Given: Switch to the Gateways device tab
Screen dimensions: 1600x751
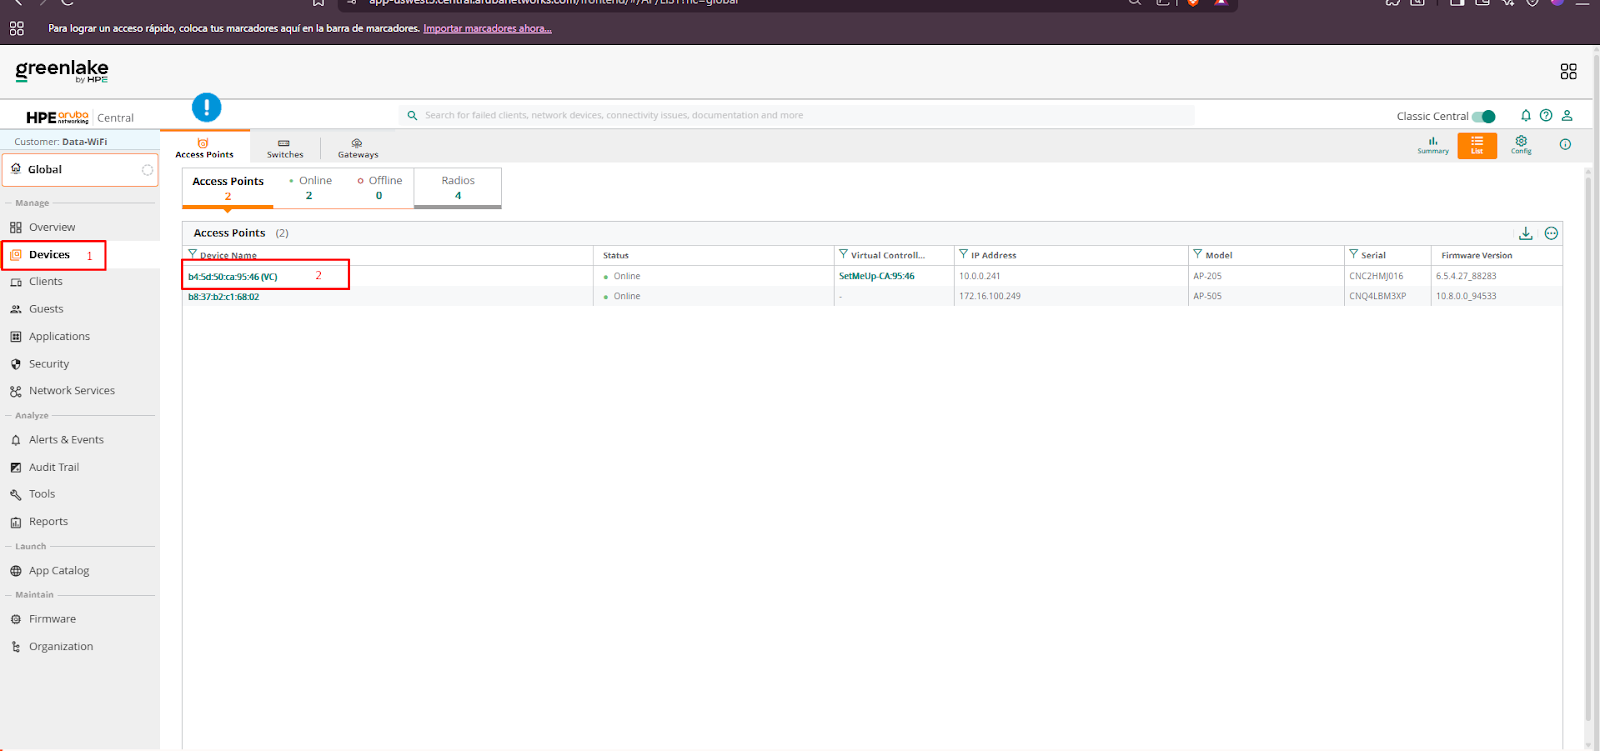Looking at the screenshot, I should tap(358, 148).
